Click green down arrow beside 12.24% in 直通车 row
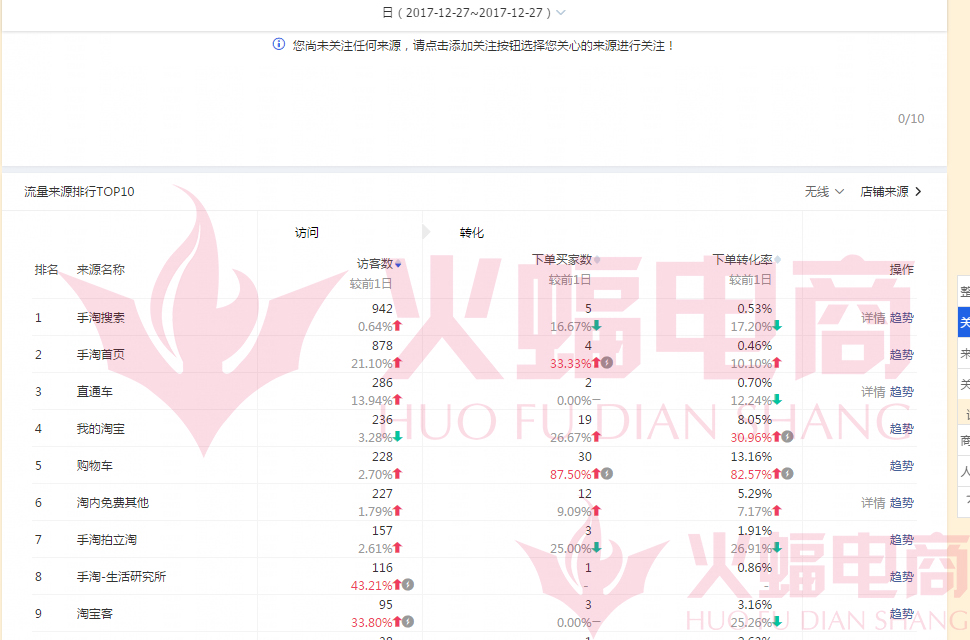The image size is (970, 640). coord(777,400)
